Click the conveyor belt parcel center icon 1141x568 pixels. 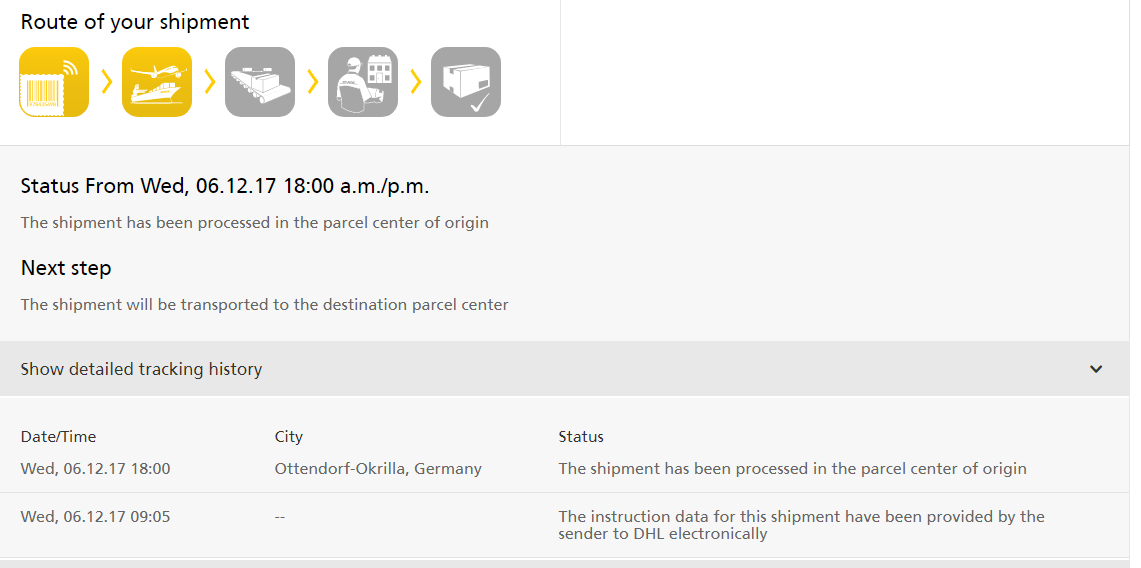260,82
